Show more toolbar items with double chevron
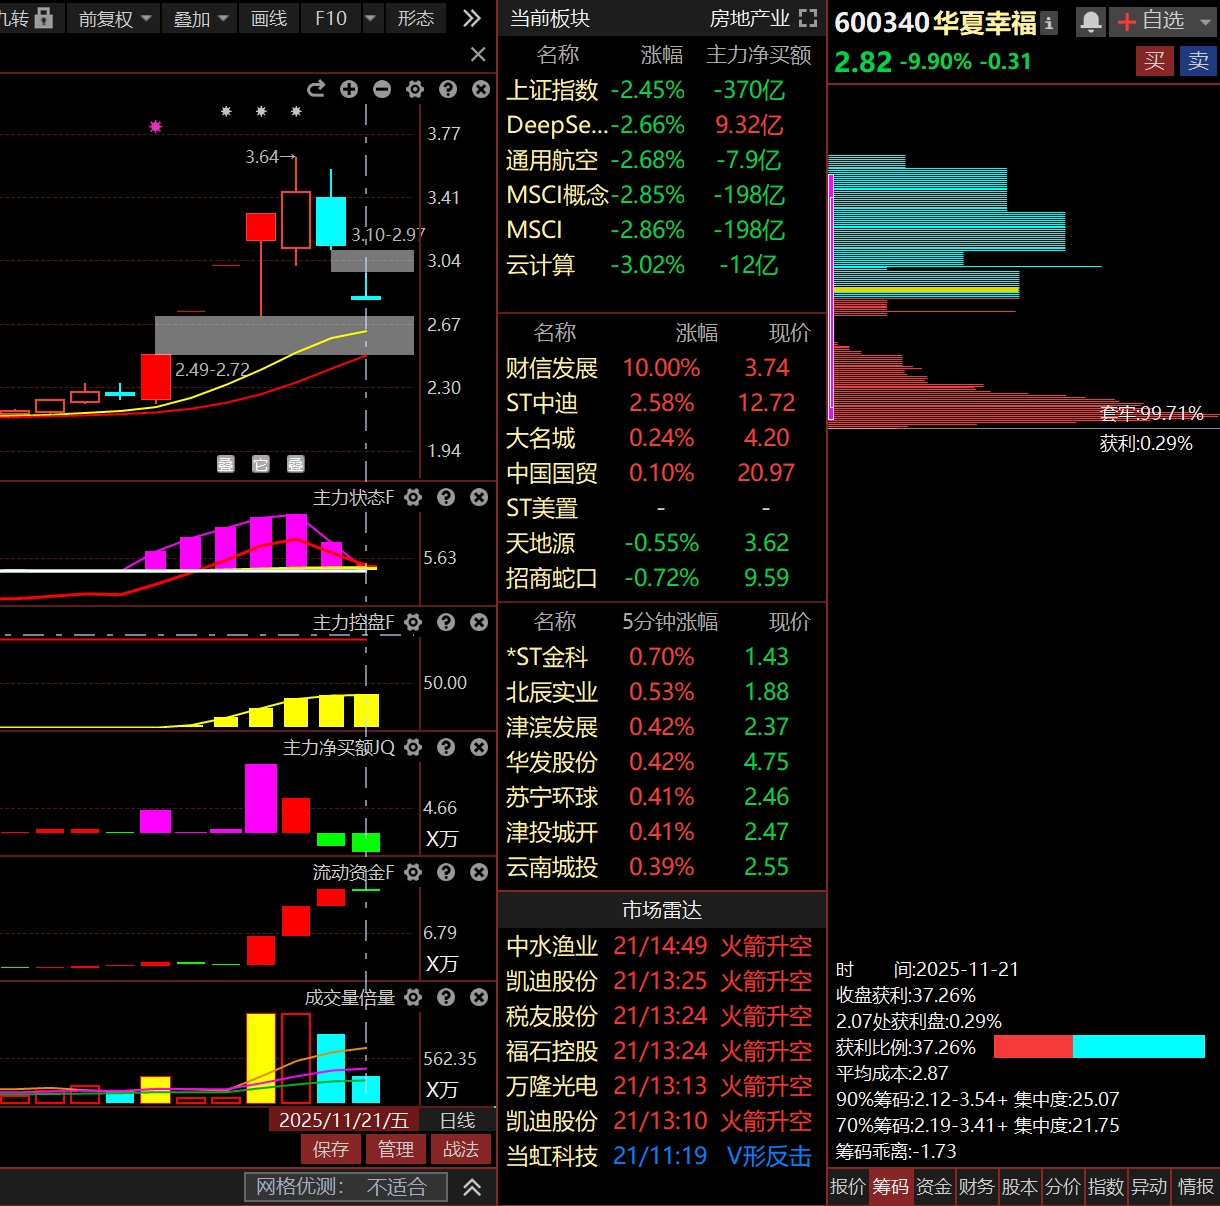The image size is (1220, 1206). pos(472,18)
